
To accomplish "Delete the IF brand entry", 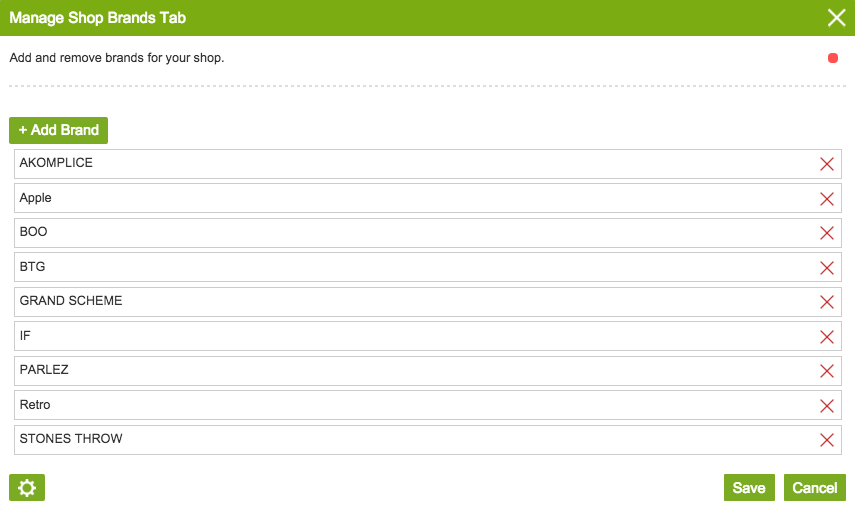I will tap(827, 337).
